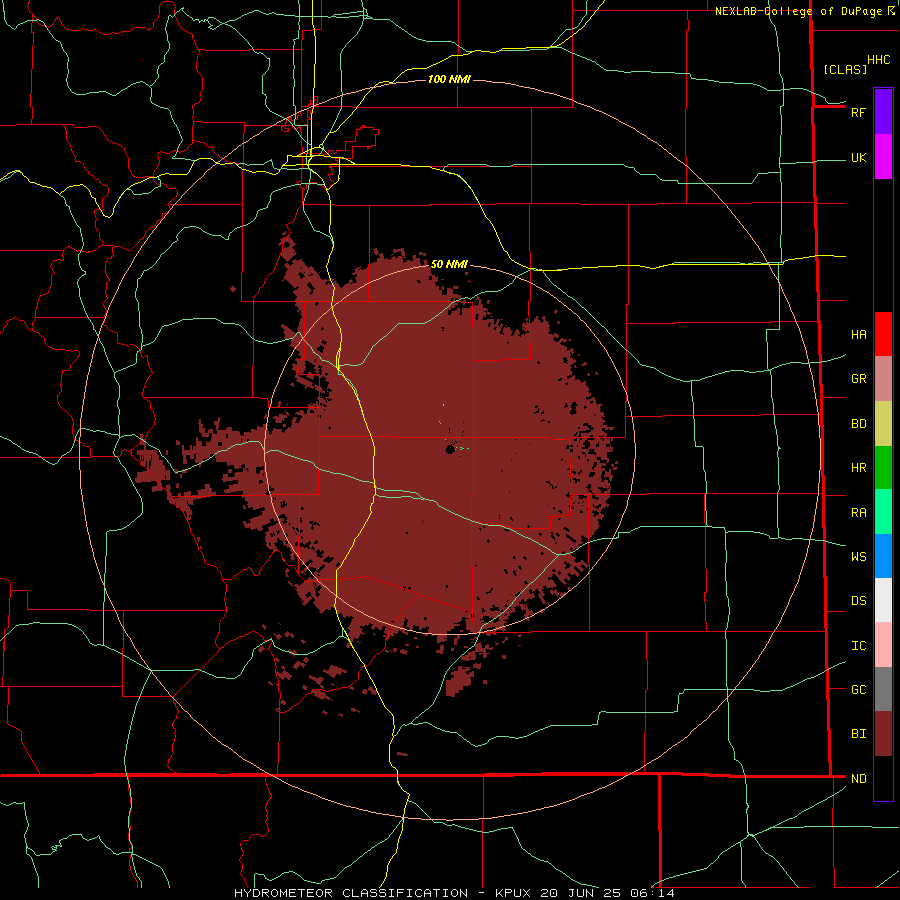Pick the RA mint-green legend swatch
Viewport: 900px width, 900px height.
(x=883, y=512)
